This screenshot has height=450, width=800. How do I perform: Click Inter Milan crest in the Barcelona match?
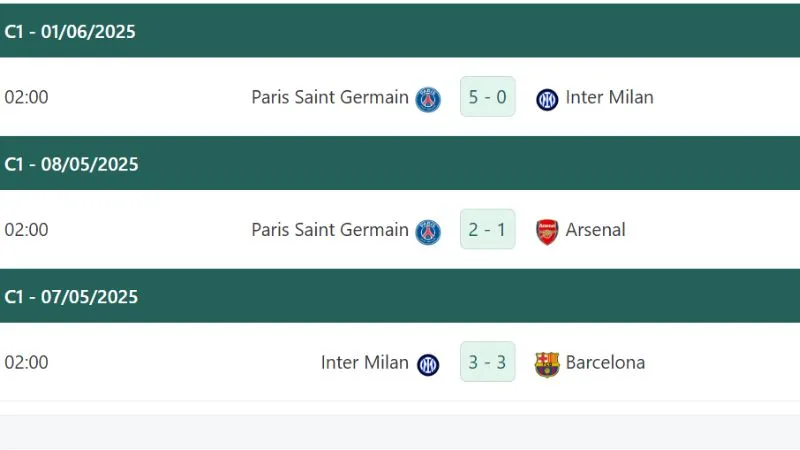pyautogui.click(x=428, y=365)
